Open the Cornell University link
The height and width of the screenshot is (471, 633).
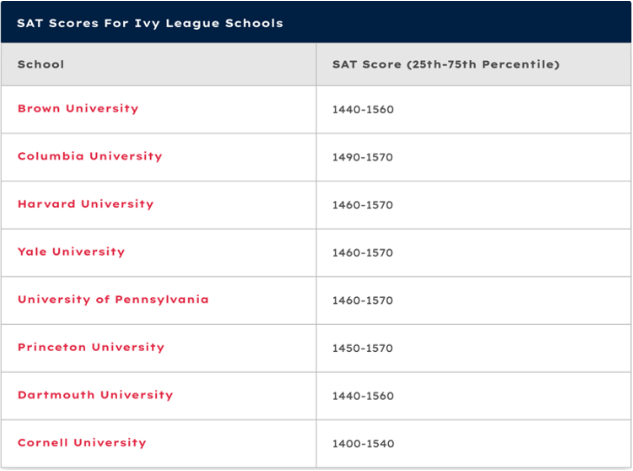click(x=82, y=443)
